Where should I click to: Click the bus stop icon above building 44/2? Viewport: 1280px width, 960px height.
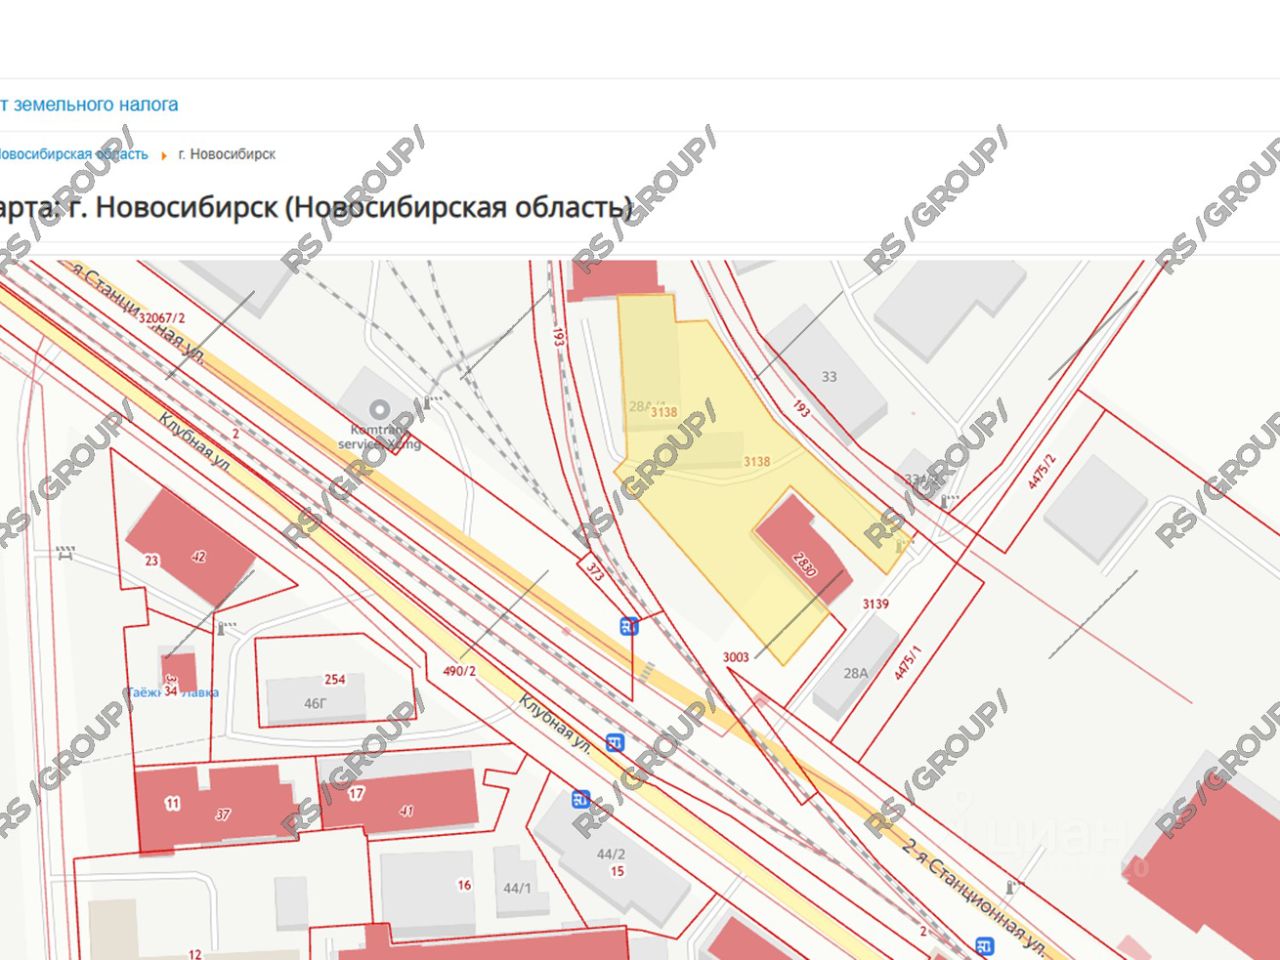tap(580, 799)
